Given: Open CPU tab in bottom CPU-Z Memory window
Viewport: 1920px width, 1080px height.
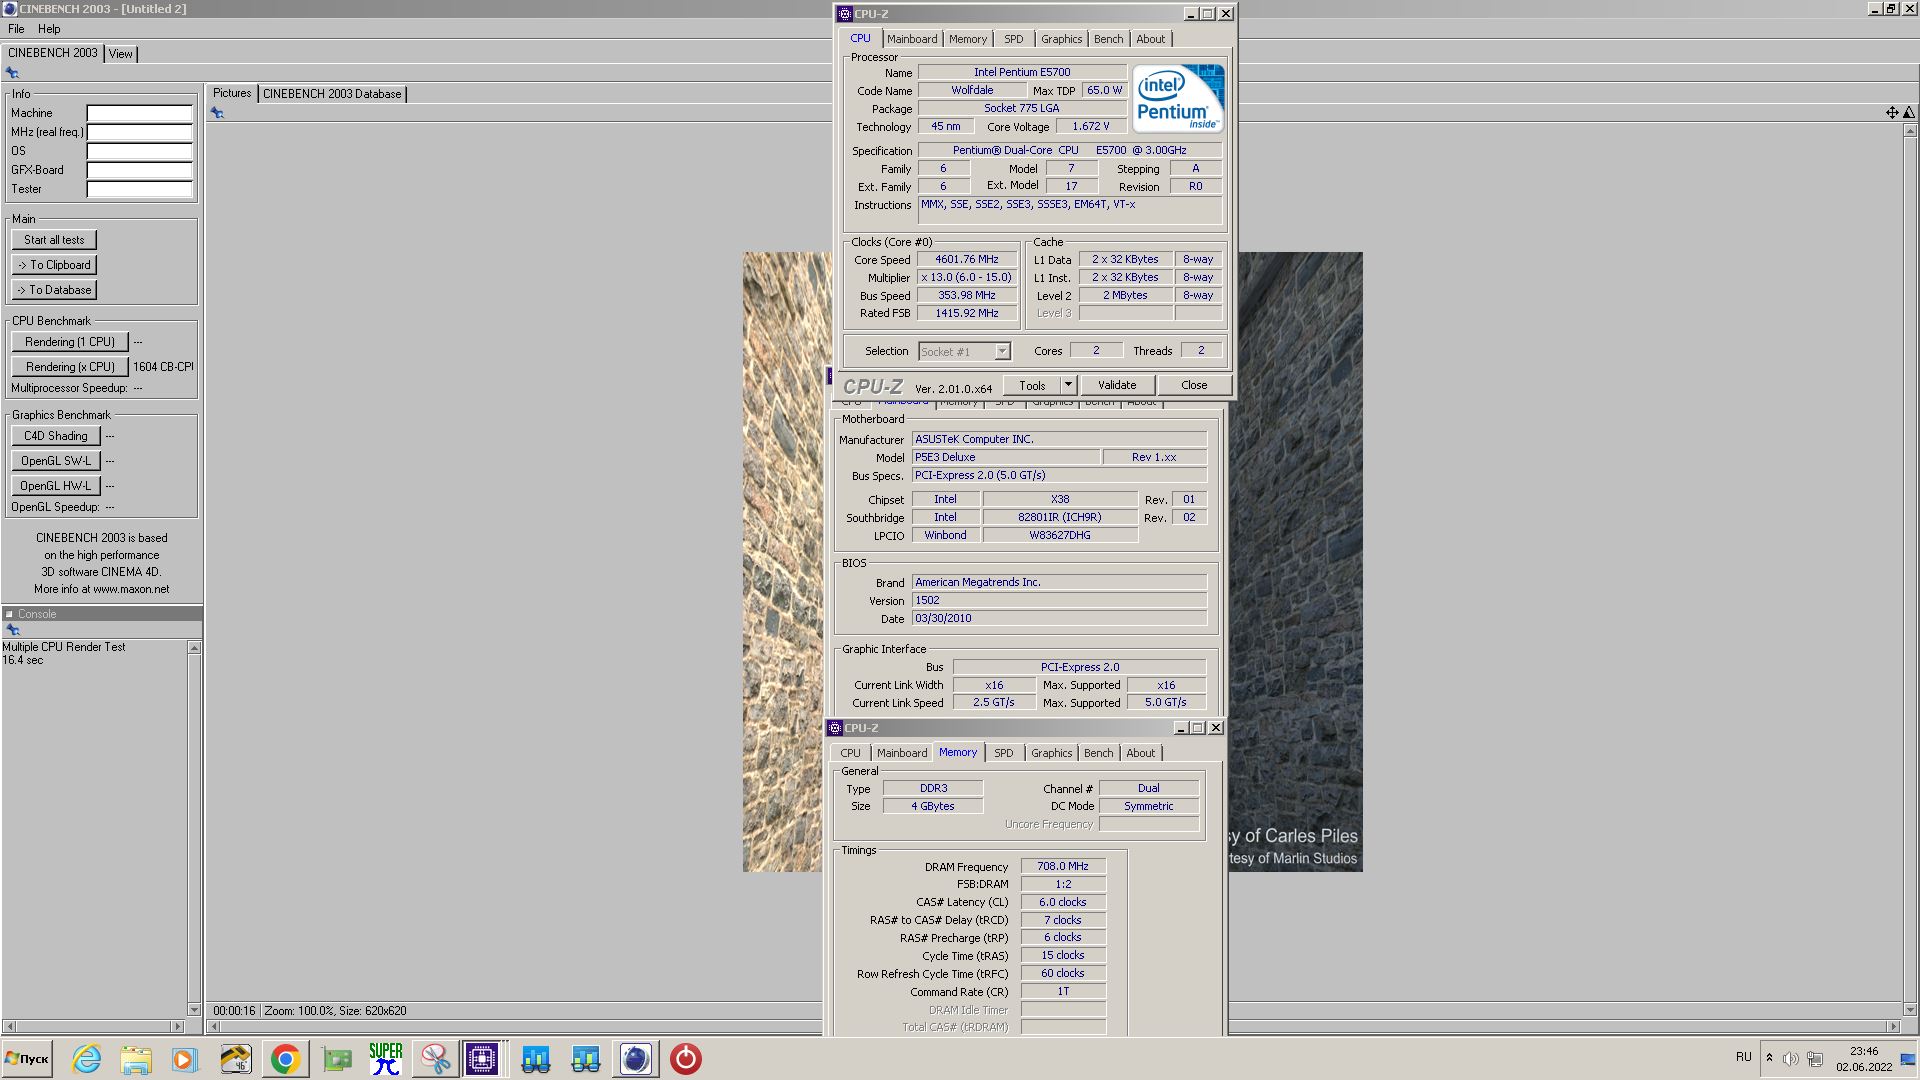Looking at the screenshot, I should coord(850,753).
